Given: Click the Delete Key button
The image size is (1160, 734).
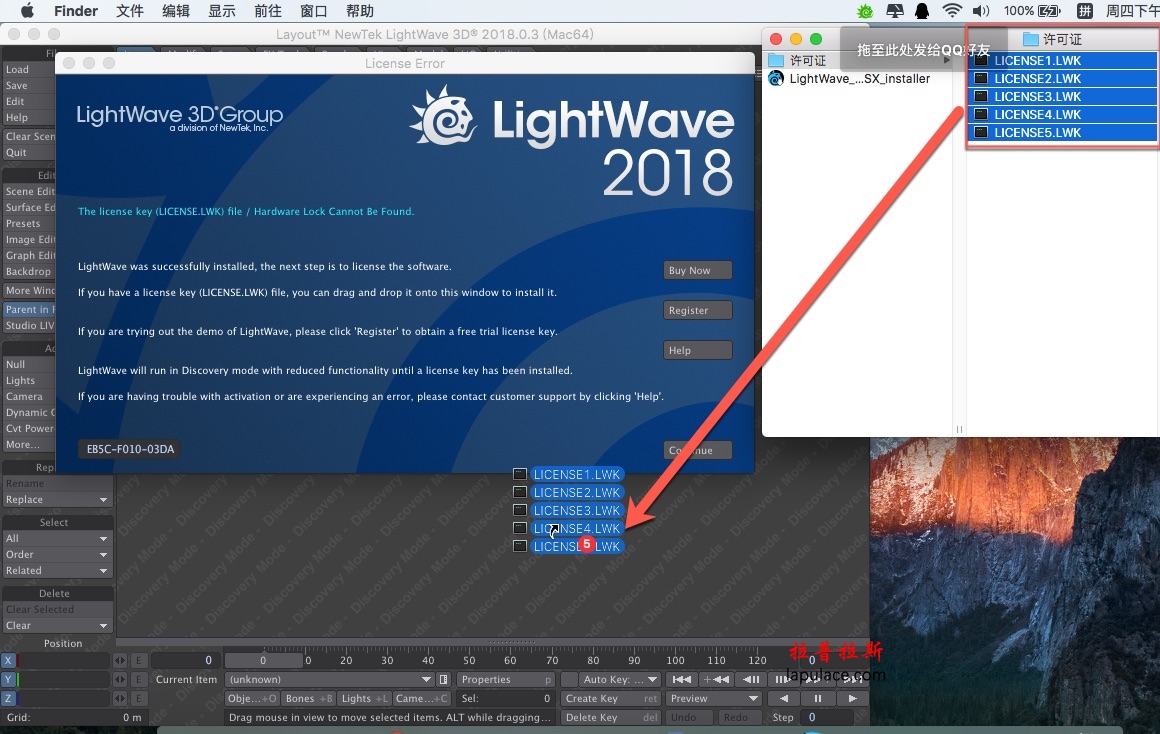Looking at the screenshot, I should (x=611, y=718).
